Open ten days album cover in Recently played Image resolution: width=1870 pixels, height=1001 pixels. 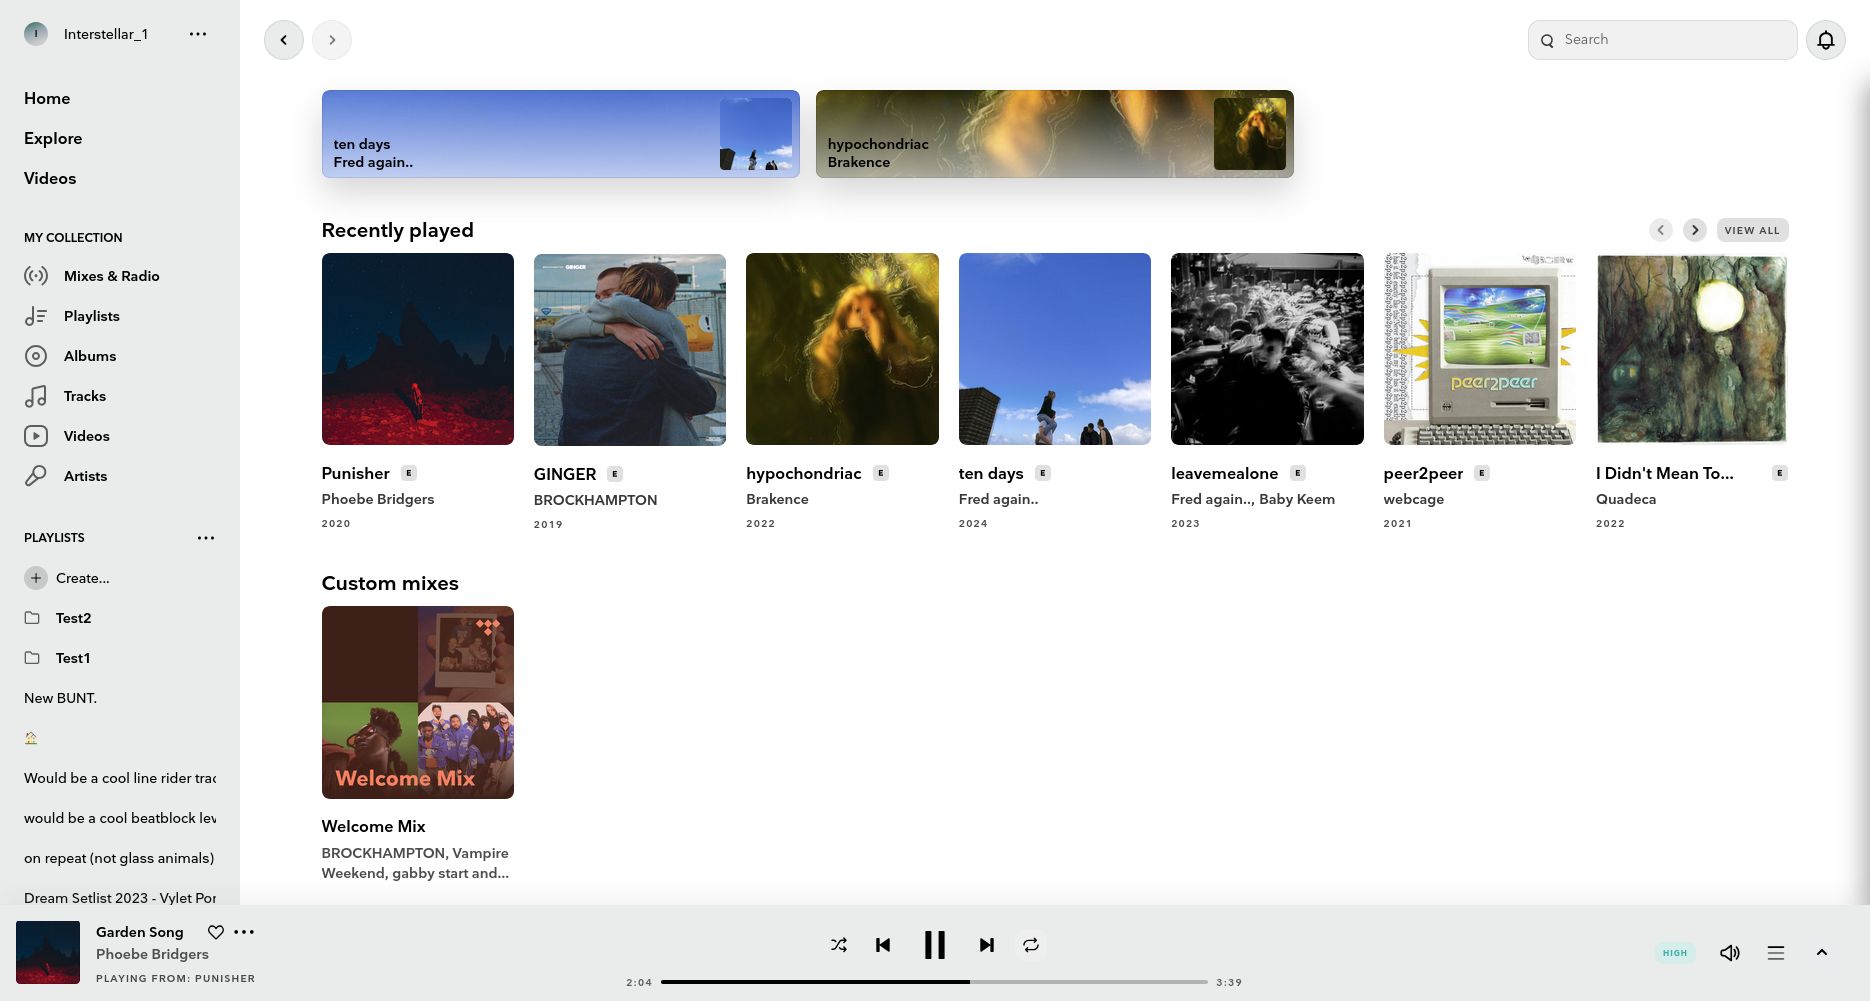pos(1055,349)
